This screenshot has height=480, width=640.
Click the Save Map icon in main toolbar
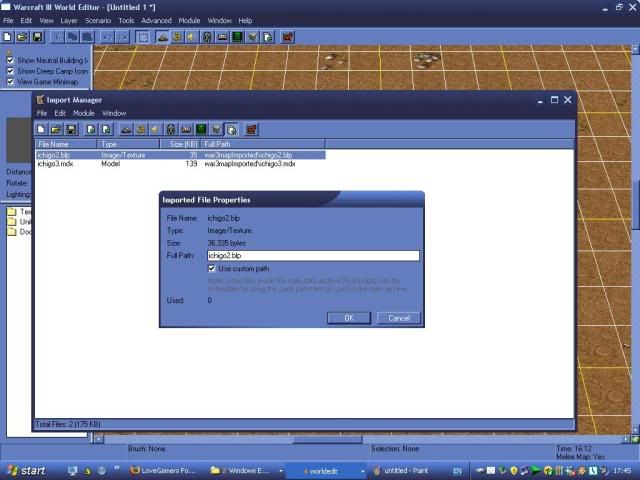point(37,37)
